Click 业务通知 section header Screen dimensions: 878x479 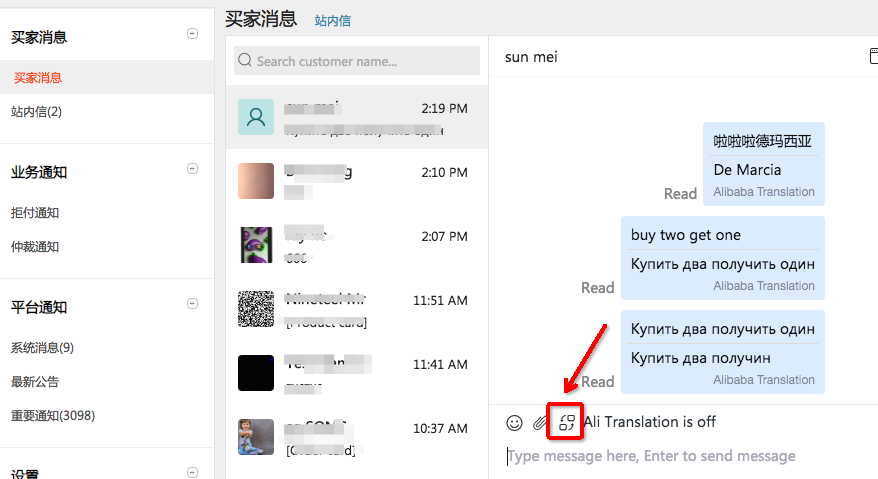tap(39, 173)
